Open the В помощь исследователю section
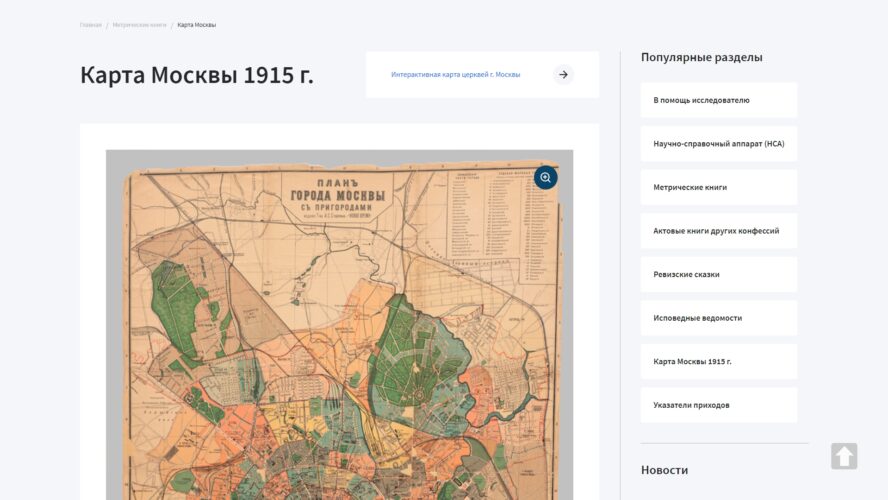 tap(719, 100)
